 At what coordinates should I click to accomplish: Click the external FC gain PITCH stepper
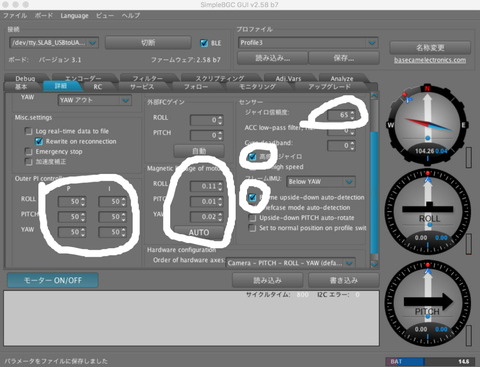[207, 135]
